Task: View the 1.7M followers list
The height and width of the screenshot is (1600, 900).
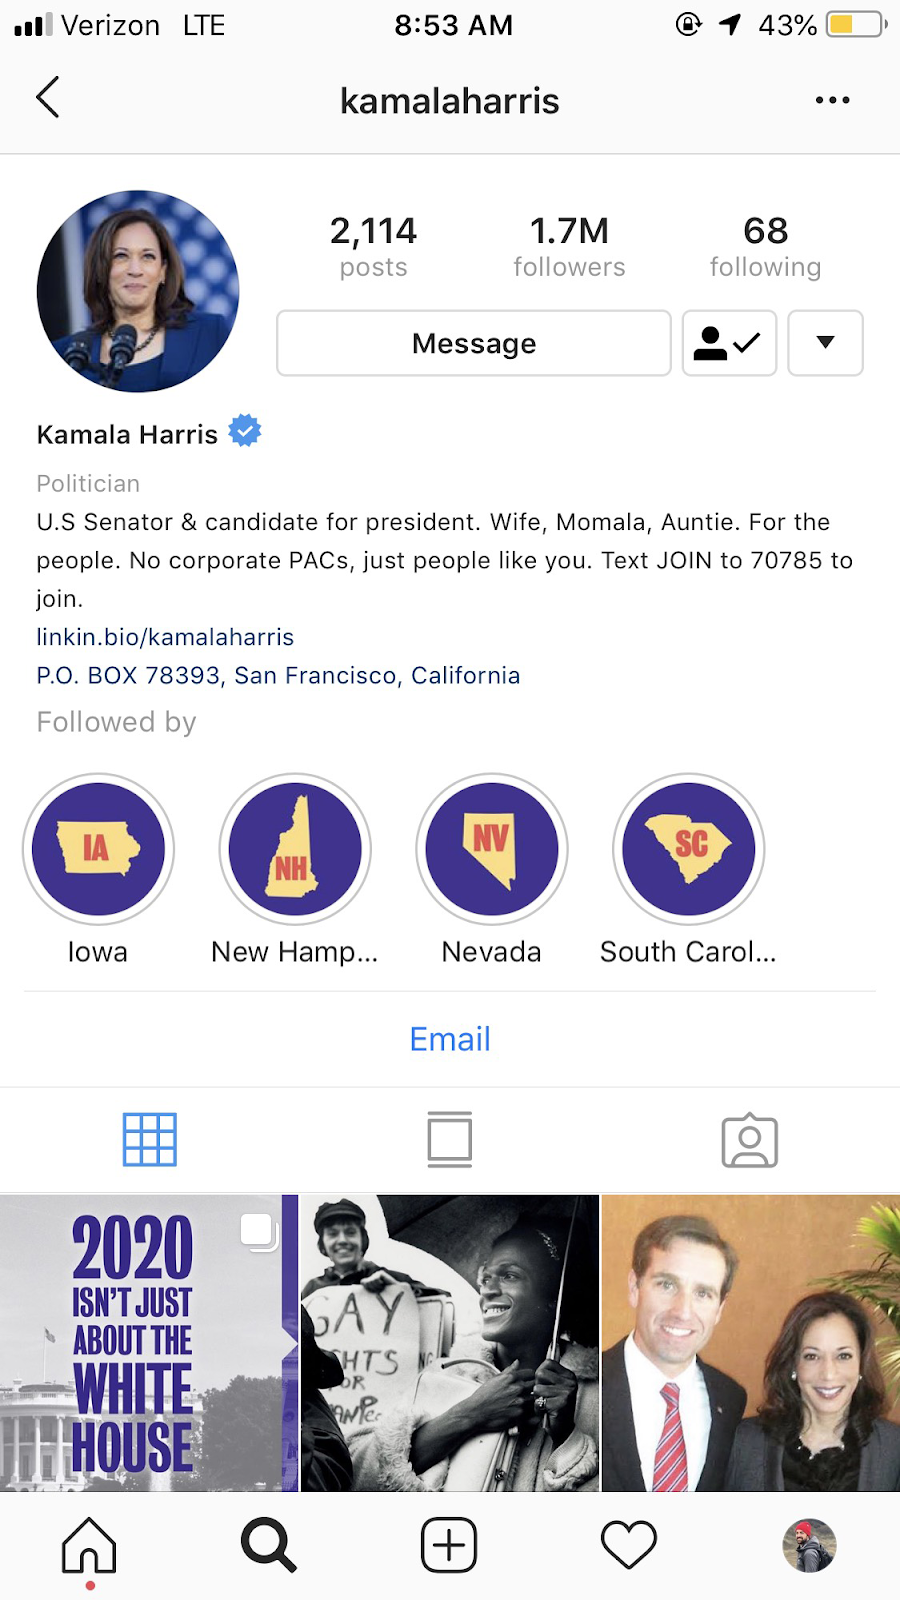Action: 569,245
